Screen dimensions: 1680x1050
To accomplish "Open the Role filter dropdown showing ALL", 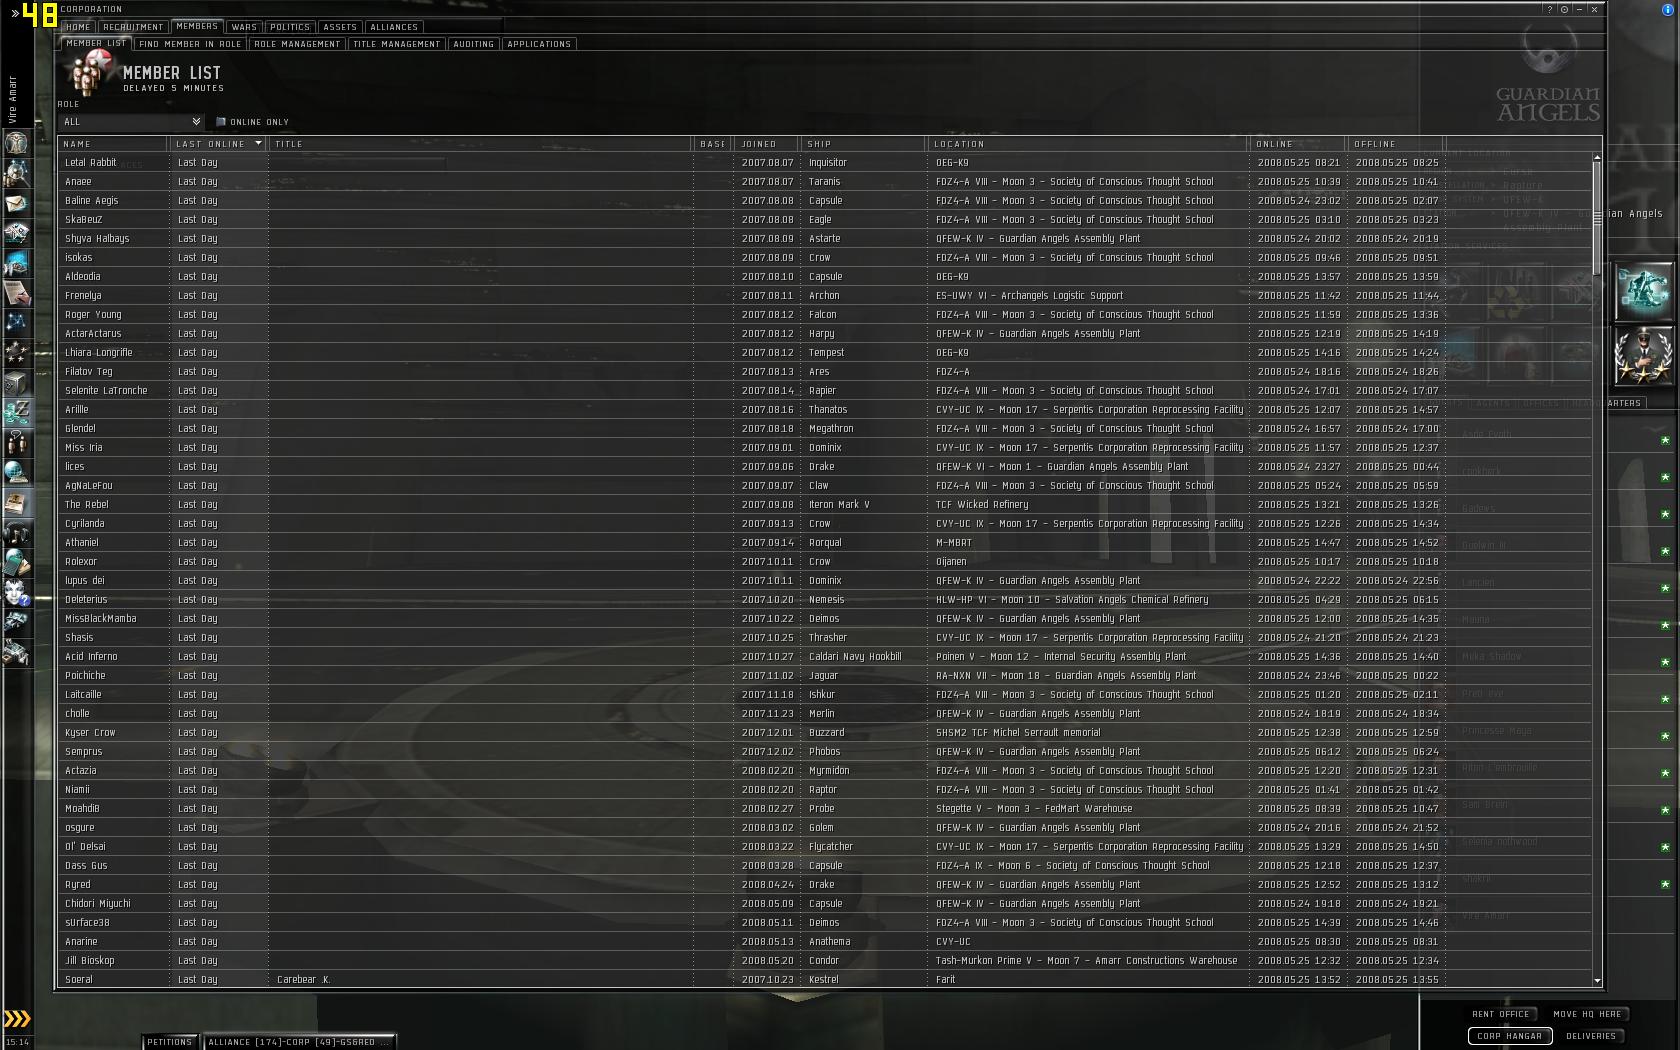I will pos(131,122).
